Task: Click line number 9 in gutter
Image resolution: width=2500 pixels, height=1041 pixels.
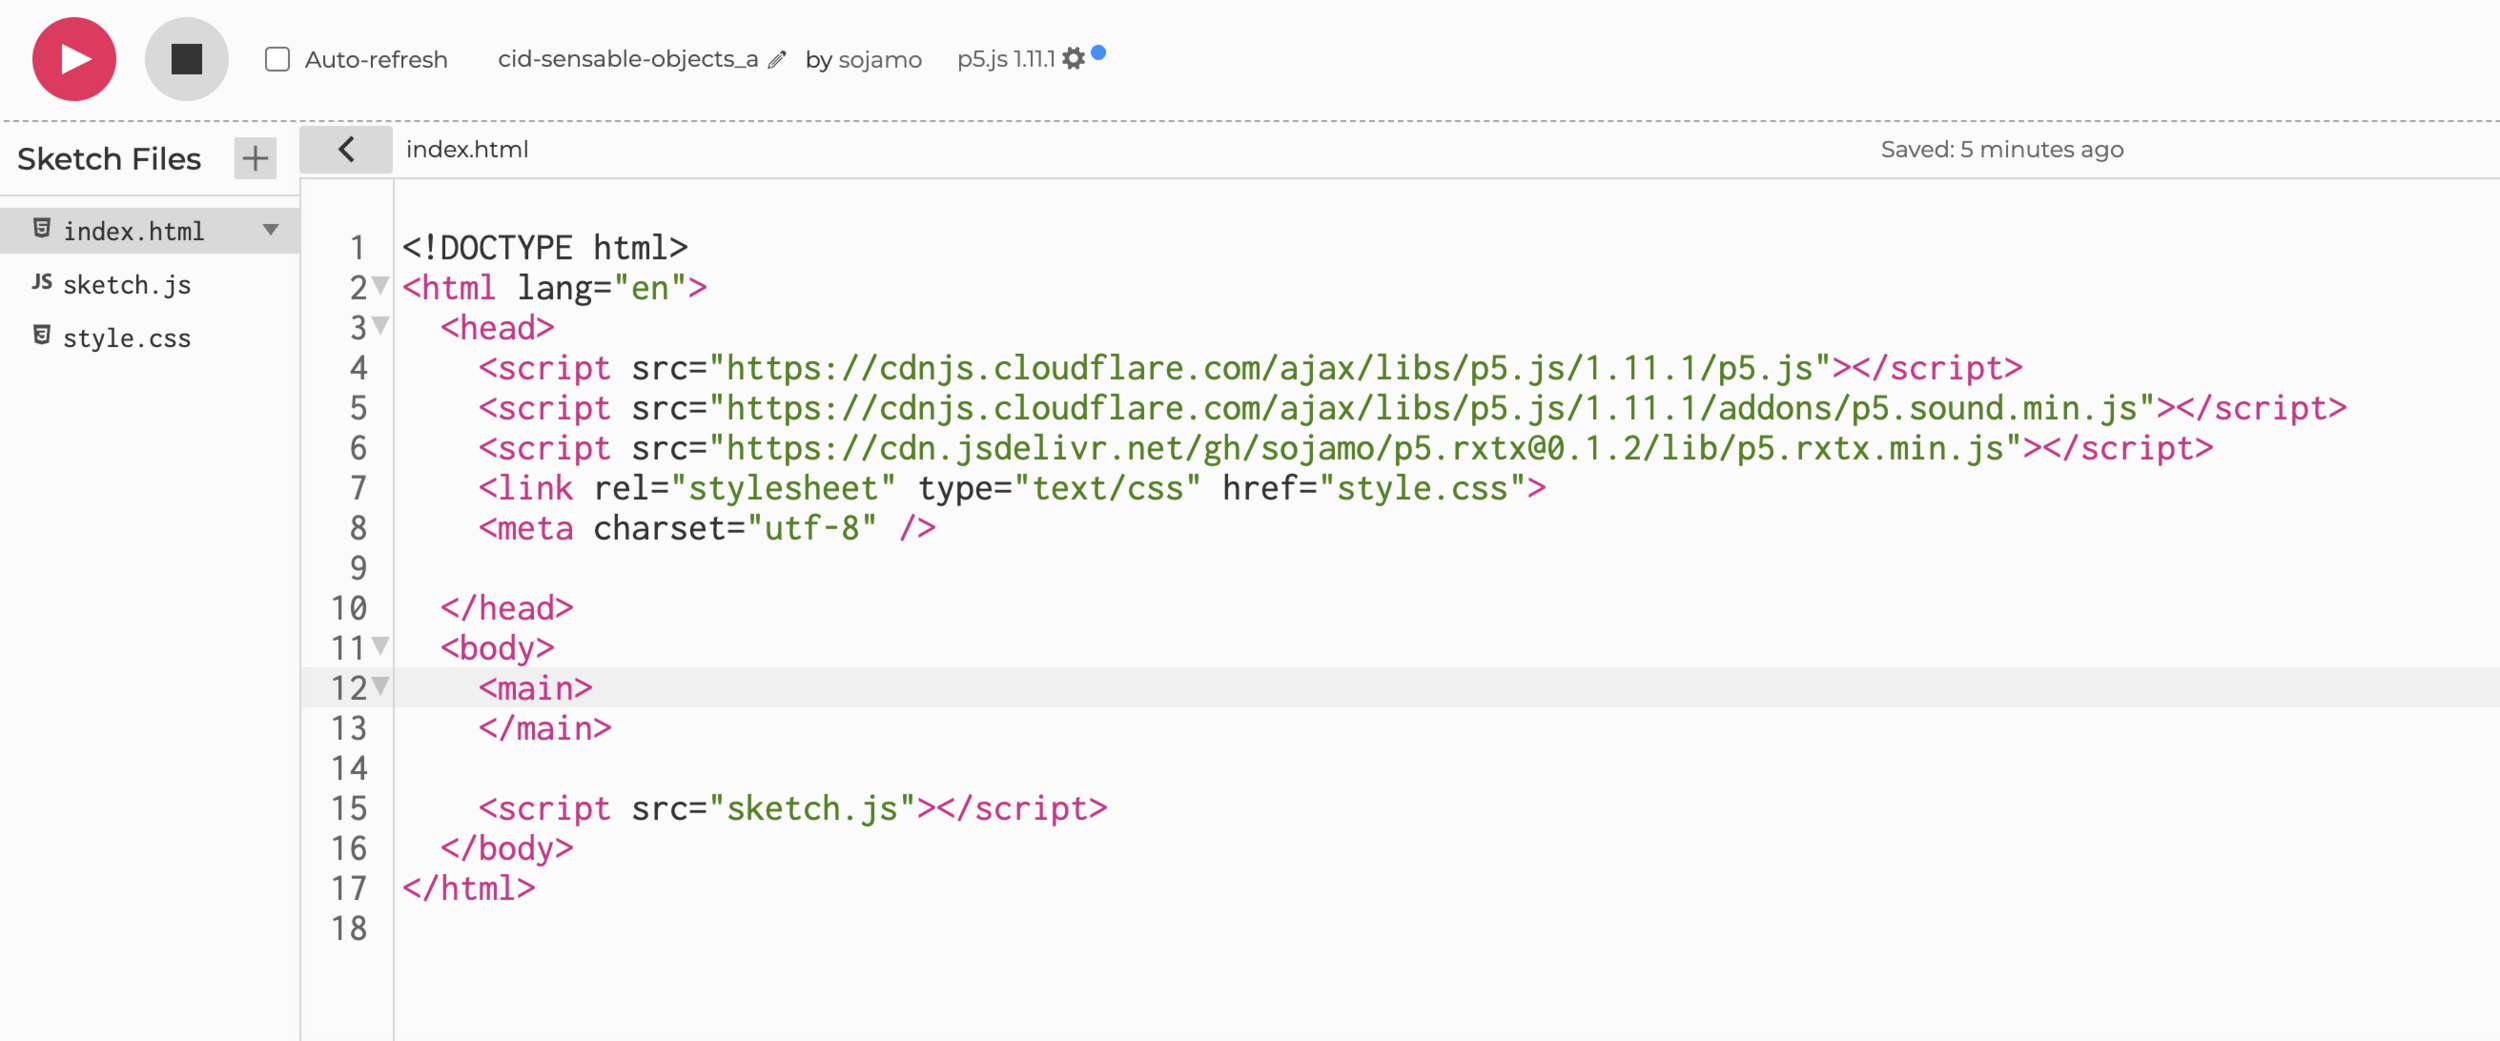Action: (x=358, y=568)
